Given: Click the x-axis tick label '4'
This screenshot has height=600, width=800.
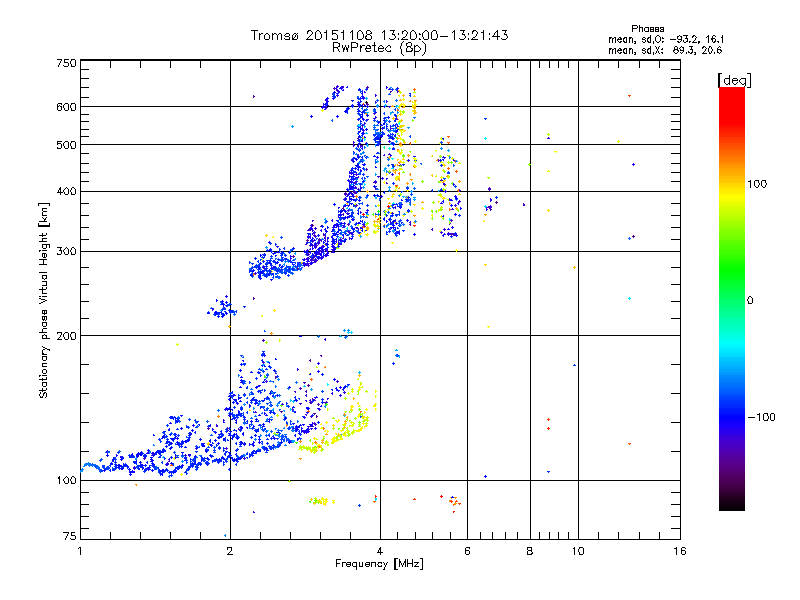Looking at the screenshot, I should [380, 551].
